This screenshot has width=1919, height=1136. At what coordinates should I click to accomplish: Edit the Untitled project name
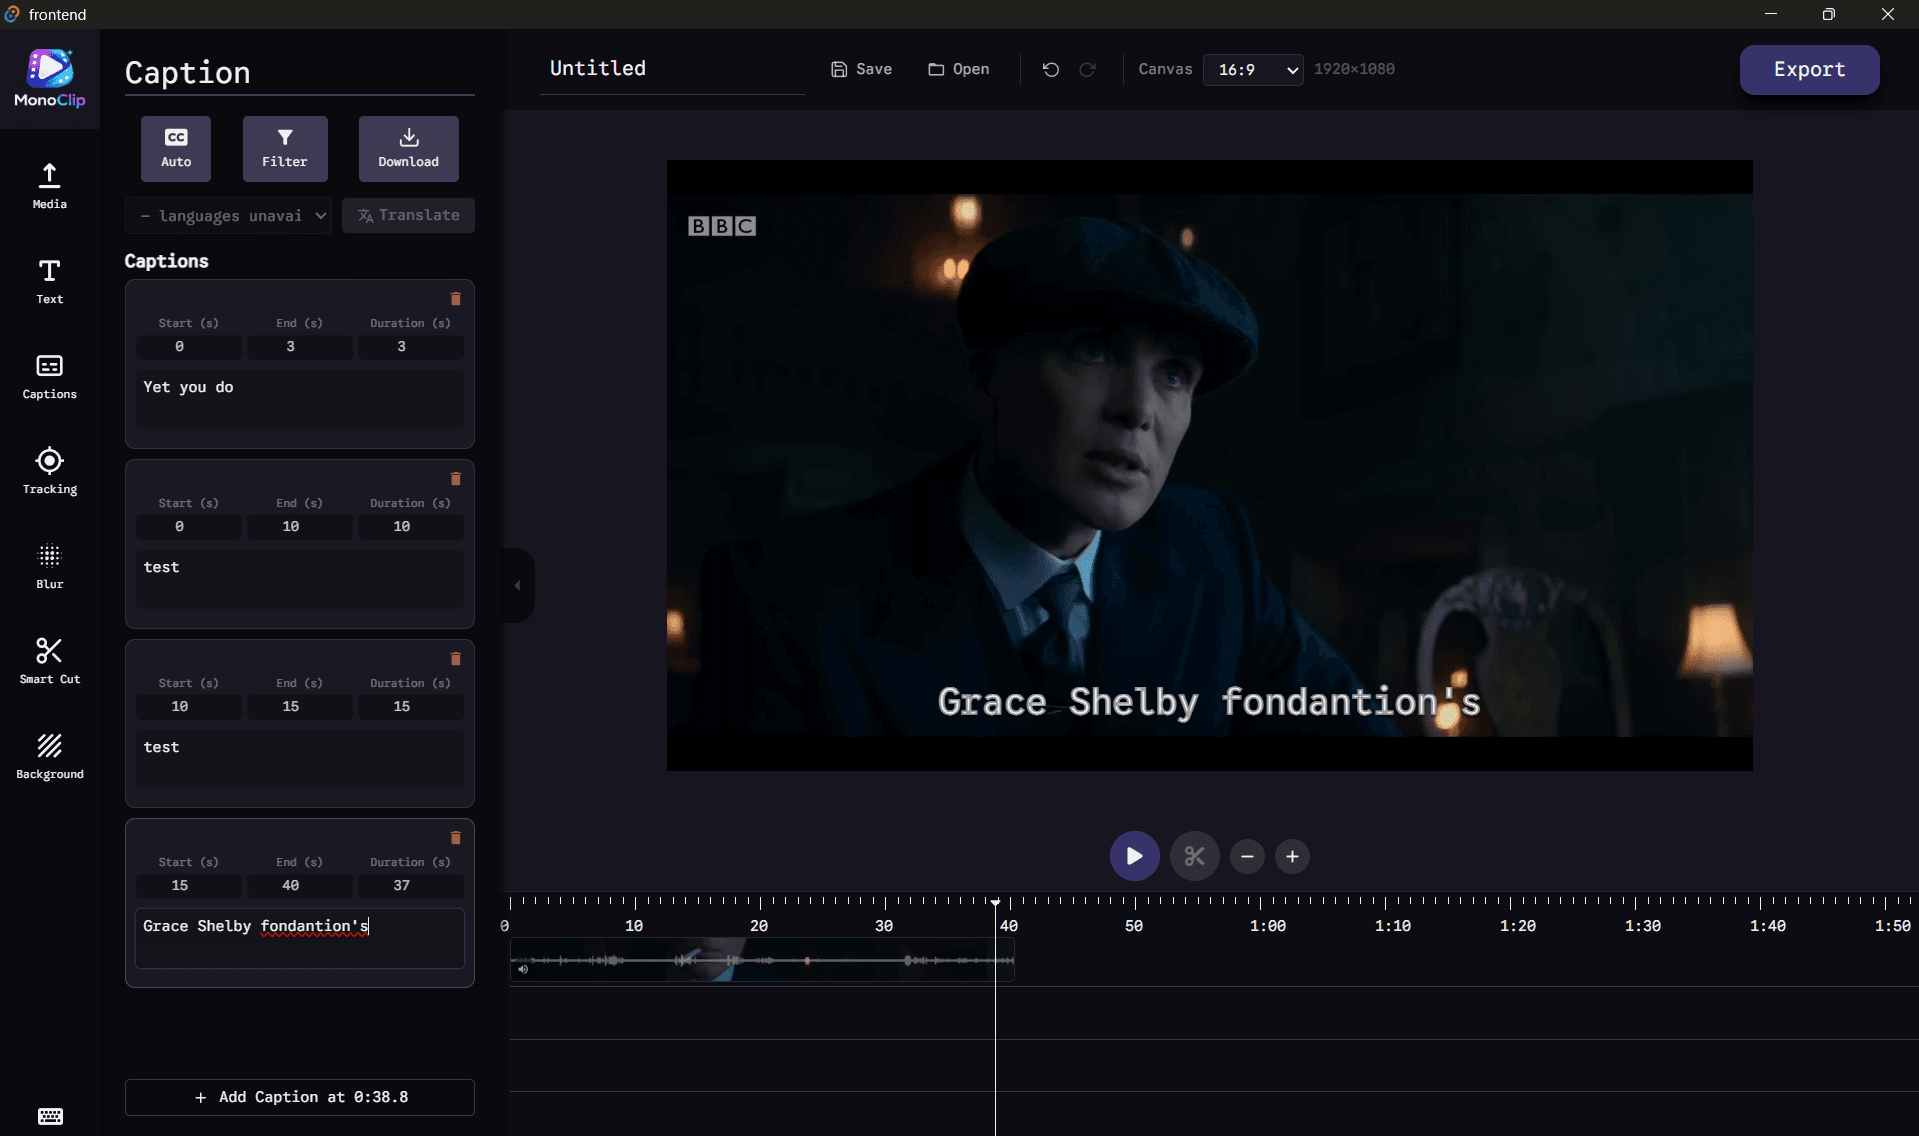(x=671, y=69)
